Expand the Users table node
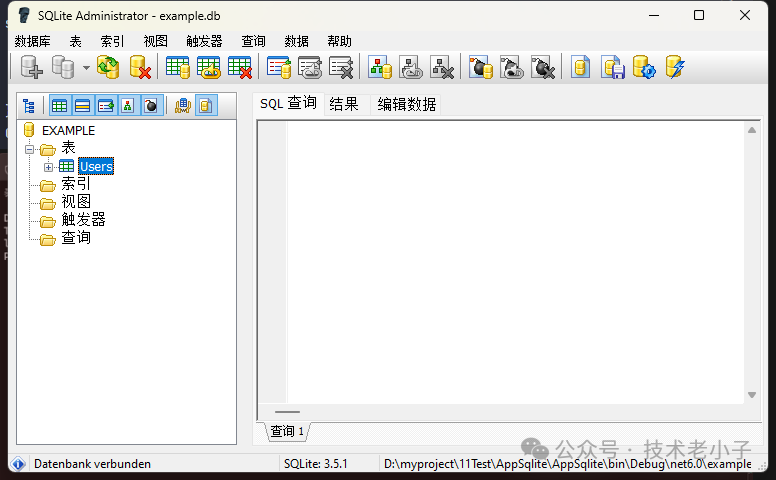Image resolution: width=776 pixels, height=480 pixels. pyautogui.click(x=48, y=167)
